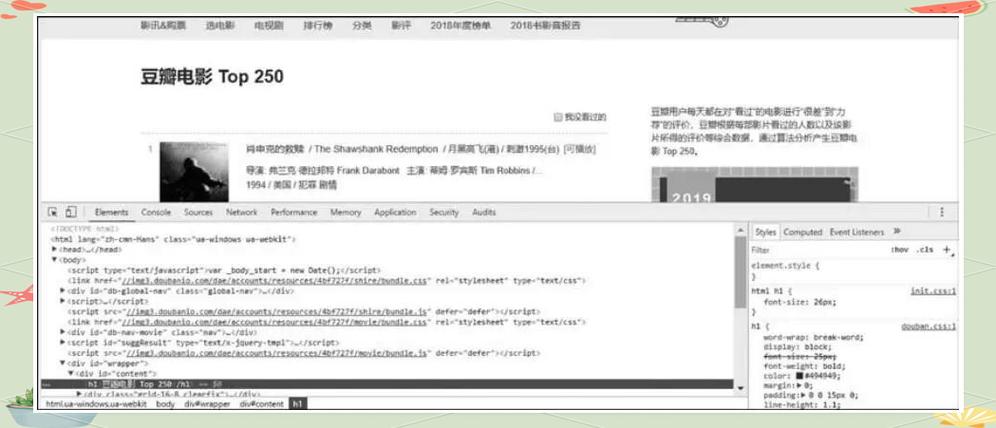This screenshot has width=996, height=428.
Task: Expand the collapsed script node
Action: pyautogui.click(x=62, y=301)
